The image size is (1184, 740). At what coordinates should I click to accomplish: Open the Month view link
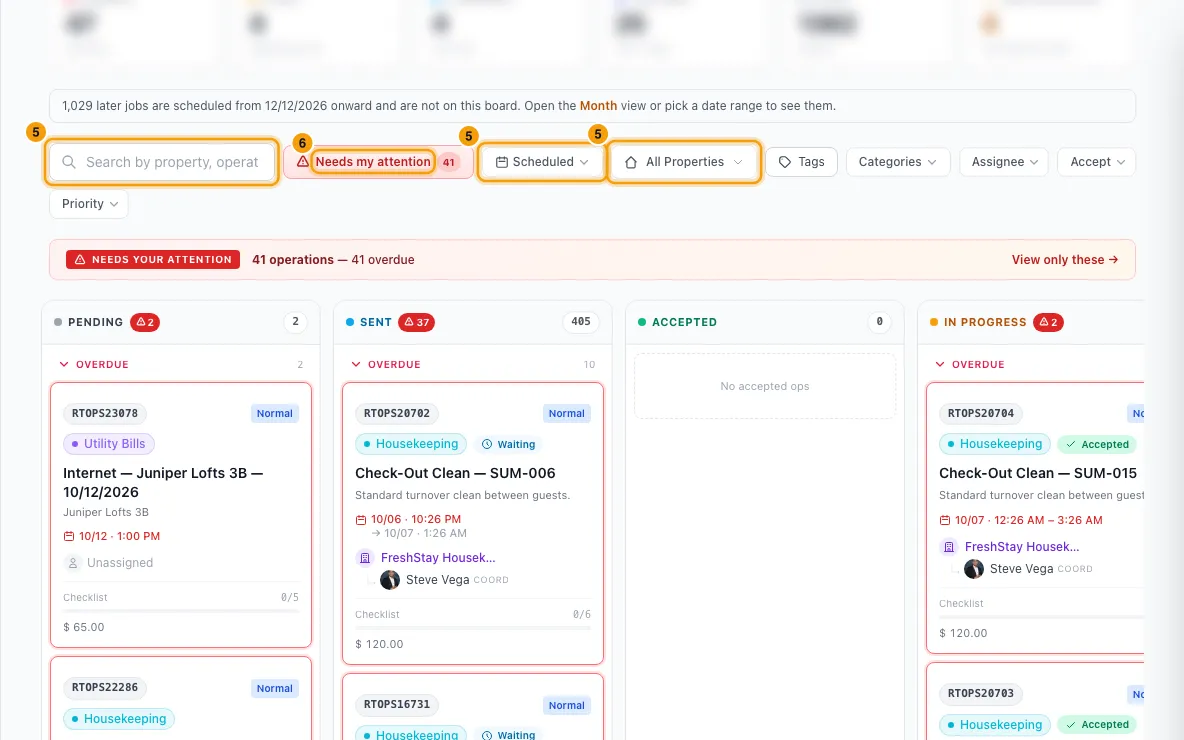tap(598, 106)
